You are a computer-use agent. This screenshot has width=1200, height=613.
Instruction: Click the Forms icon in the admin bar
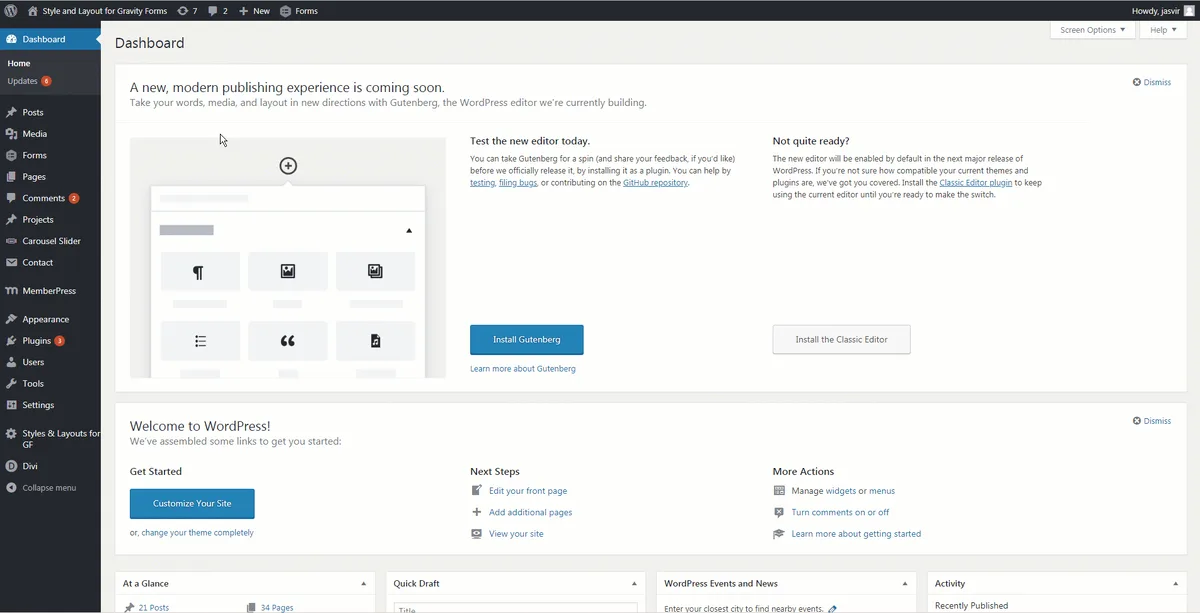[x=286, y=11]
